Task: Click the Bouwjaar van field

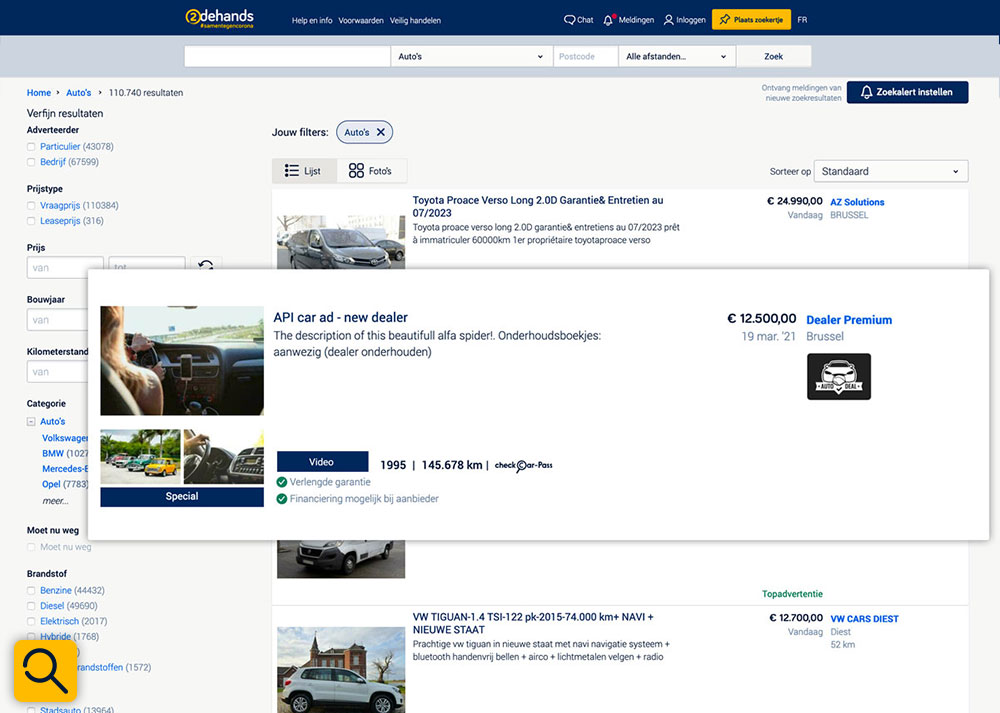Action: click(x=57, y=320)
